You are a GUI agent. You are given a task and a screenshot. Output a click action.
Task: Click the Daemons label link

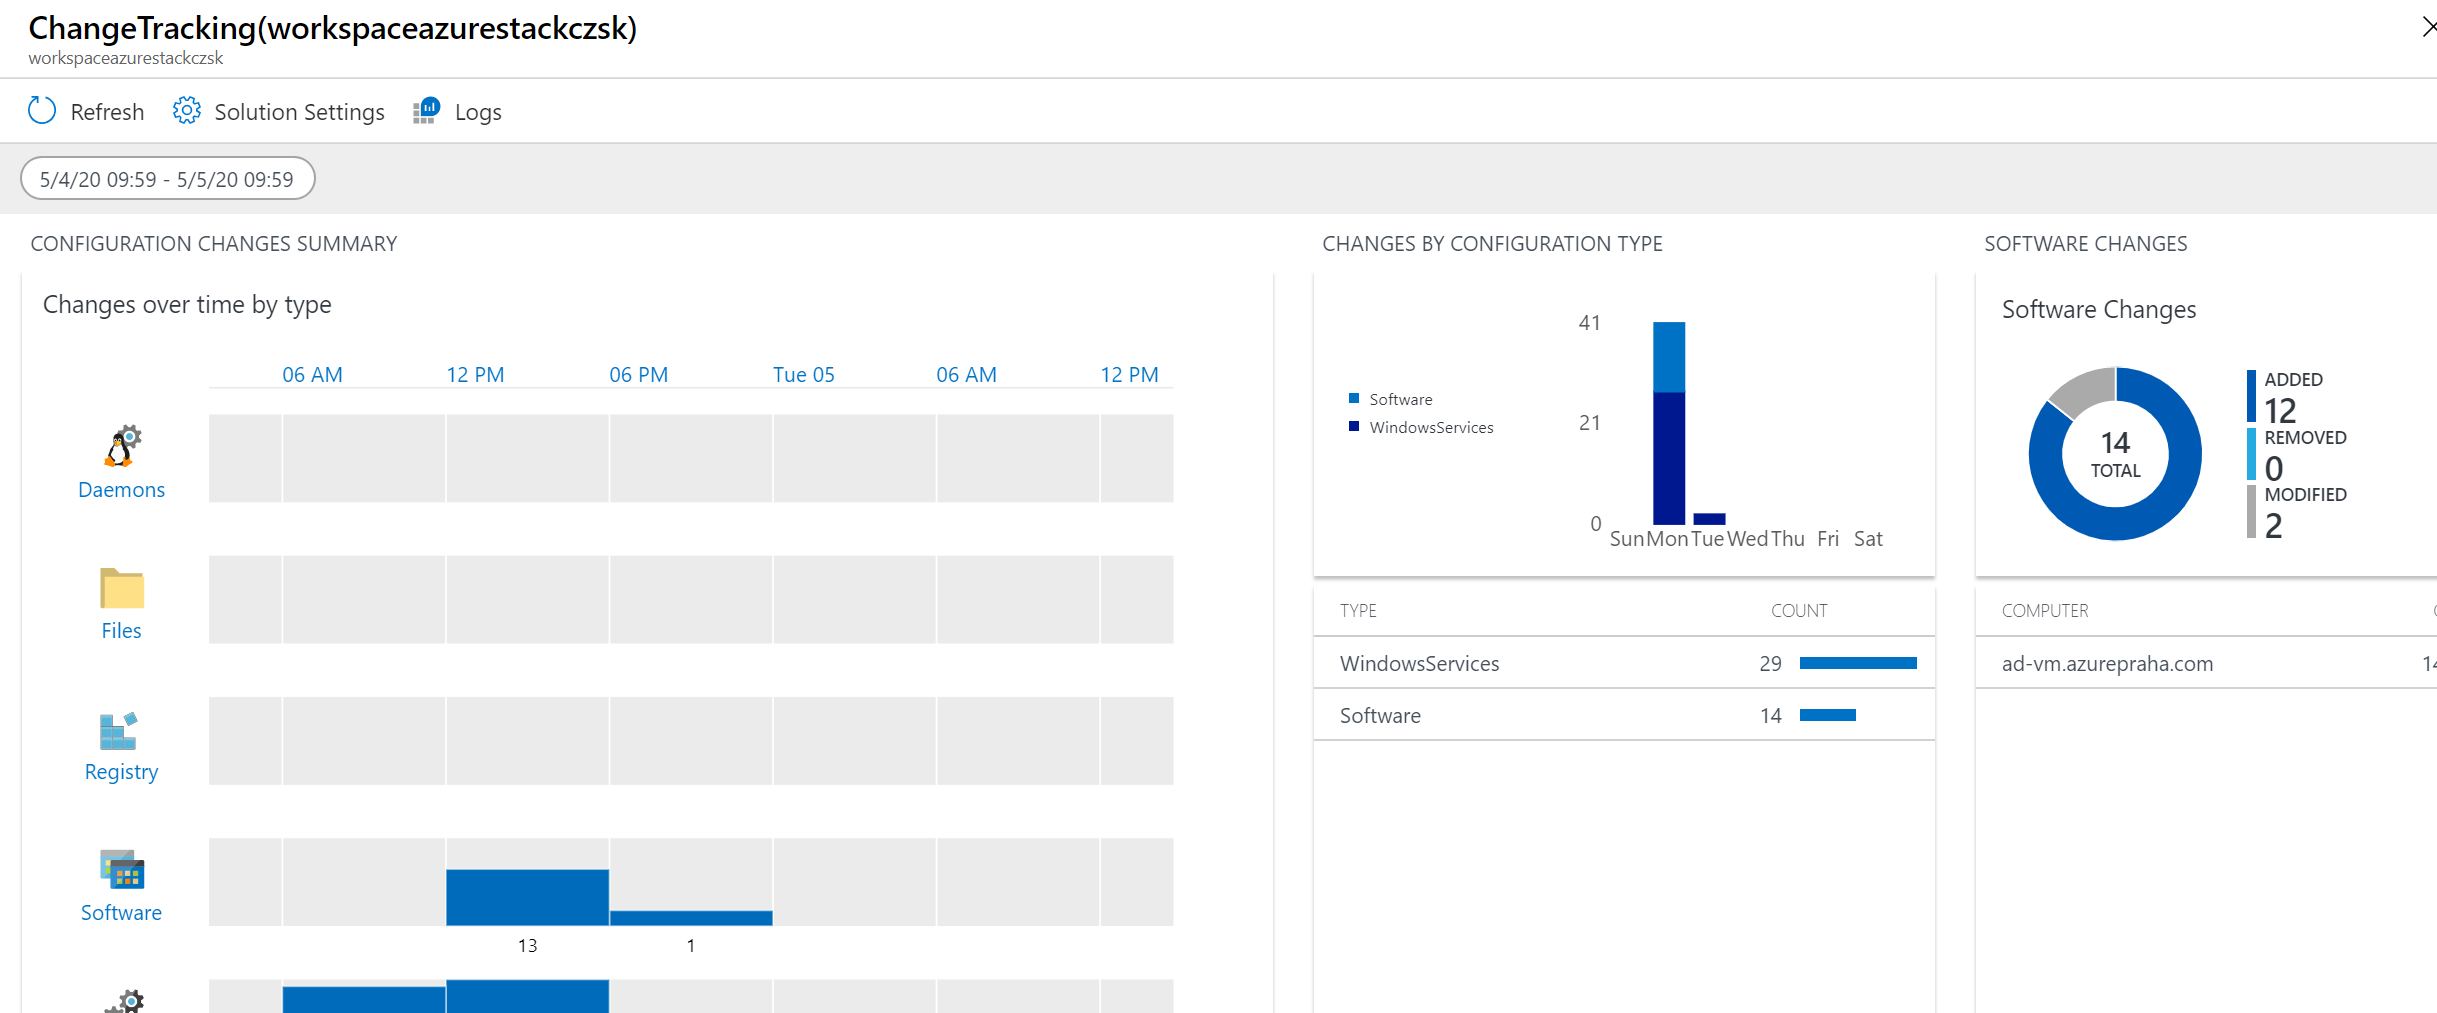pyautogui.click(x=121, y=490)
